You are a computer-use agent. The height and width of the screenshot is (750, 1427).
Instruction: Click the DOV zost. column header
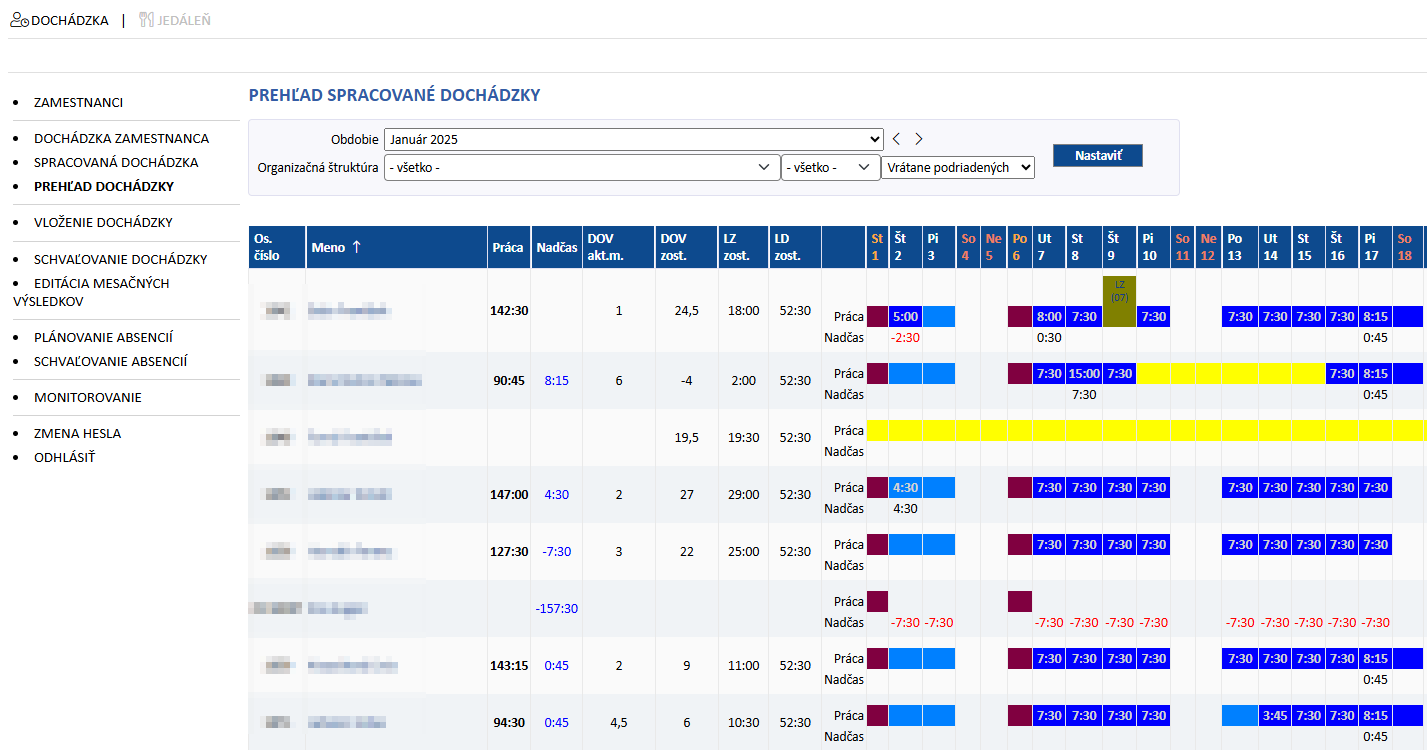(686, 247)
